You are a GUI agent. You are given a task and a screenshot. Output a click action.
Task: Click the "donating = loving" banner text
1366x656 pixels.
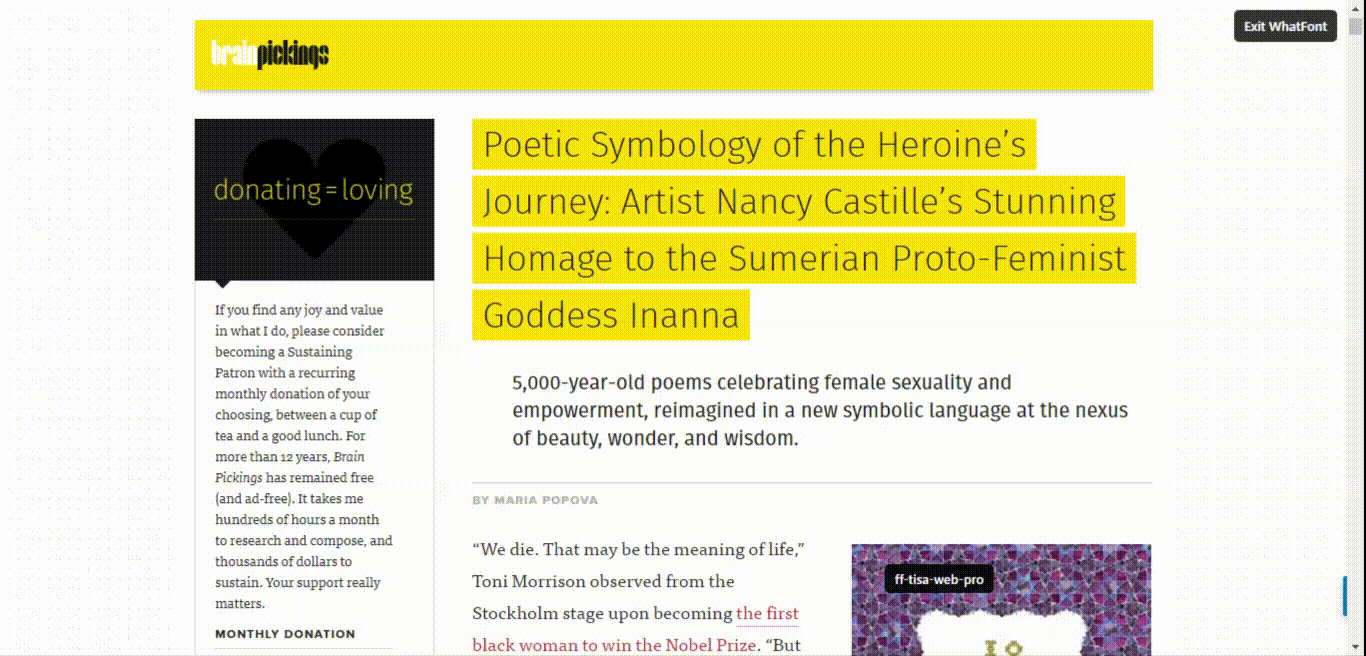[x=313, y=190]
